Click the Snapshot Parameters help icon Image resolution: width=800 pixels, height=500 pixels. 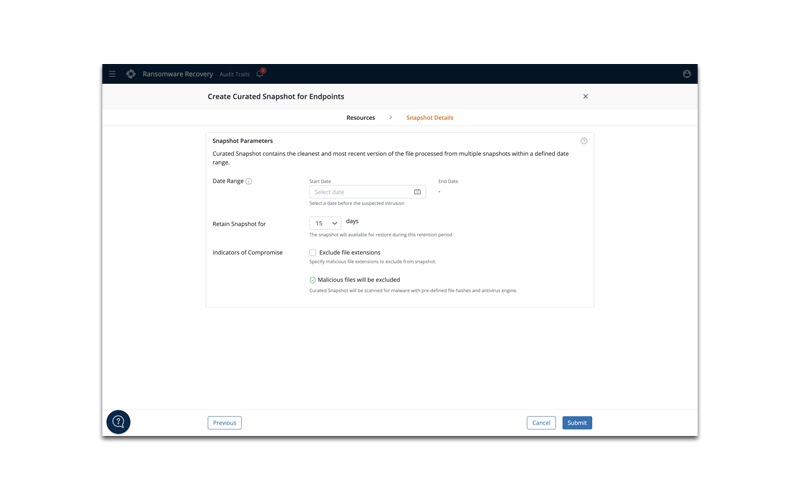pyautogui.click(x=584, y=141)
